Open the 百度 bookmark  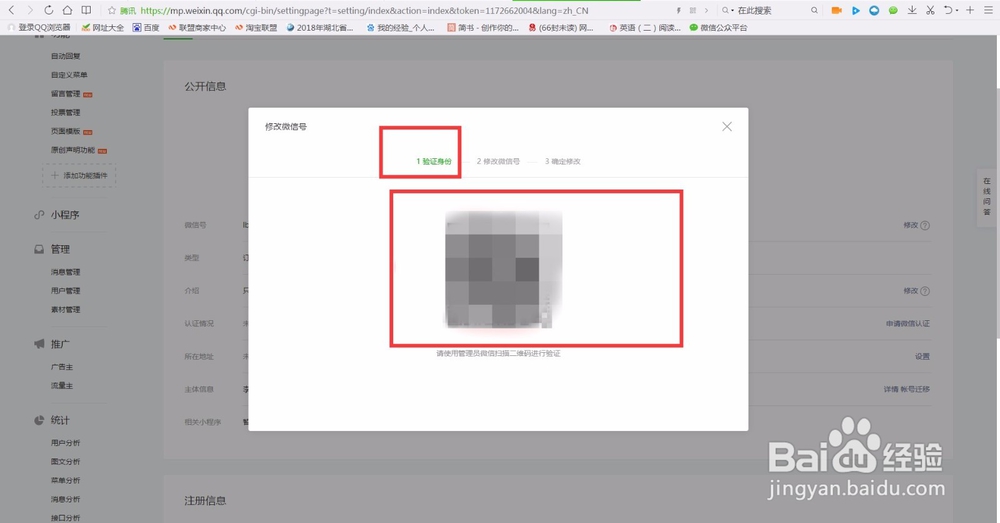pyautogui.click(x=146, y=27)
